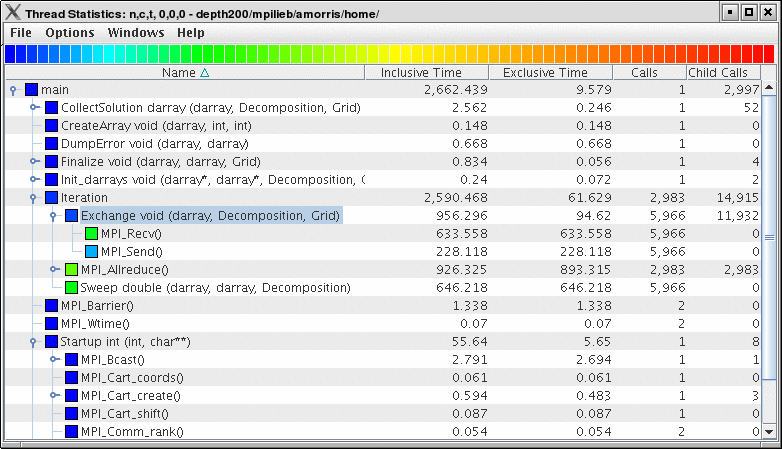Click the blue icon next to main
Screen dimensions: 782x449
(x=31, y=90)
